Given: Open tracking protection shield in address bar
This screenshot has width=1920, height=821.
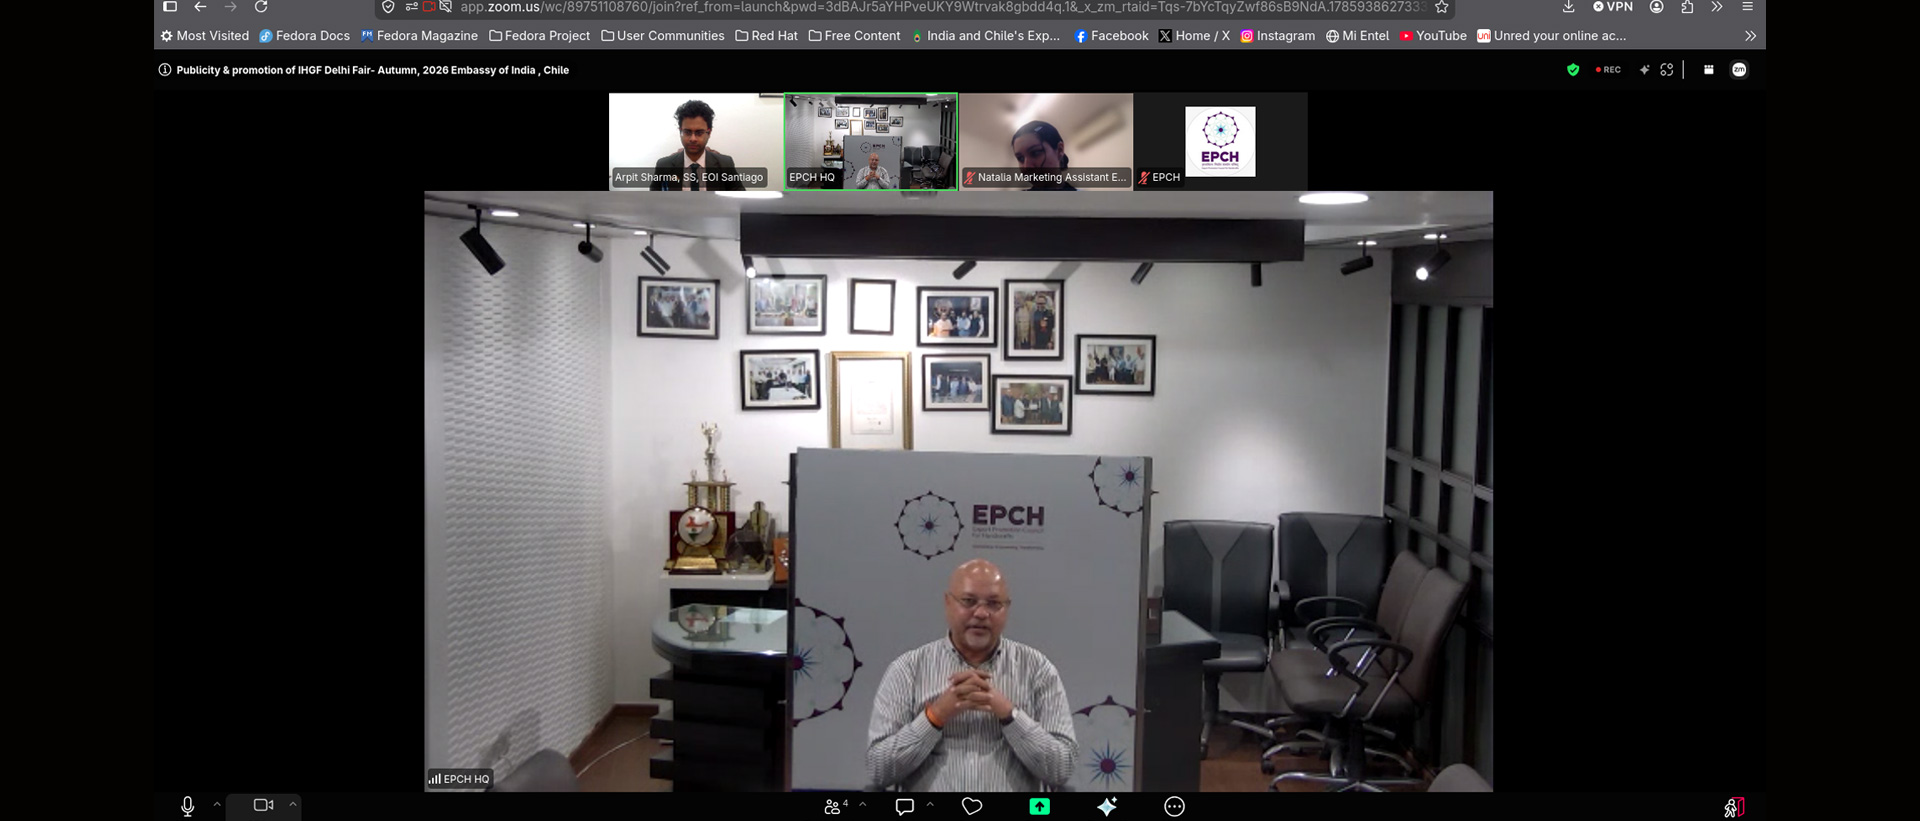Looking at the screenshot, I should (388, 7).
